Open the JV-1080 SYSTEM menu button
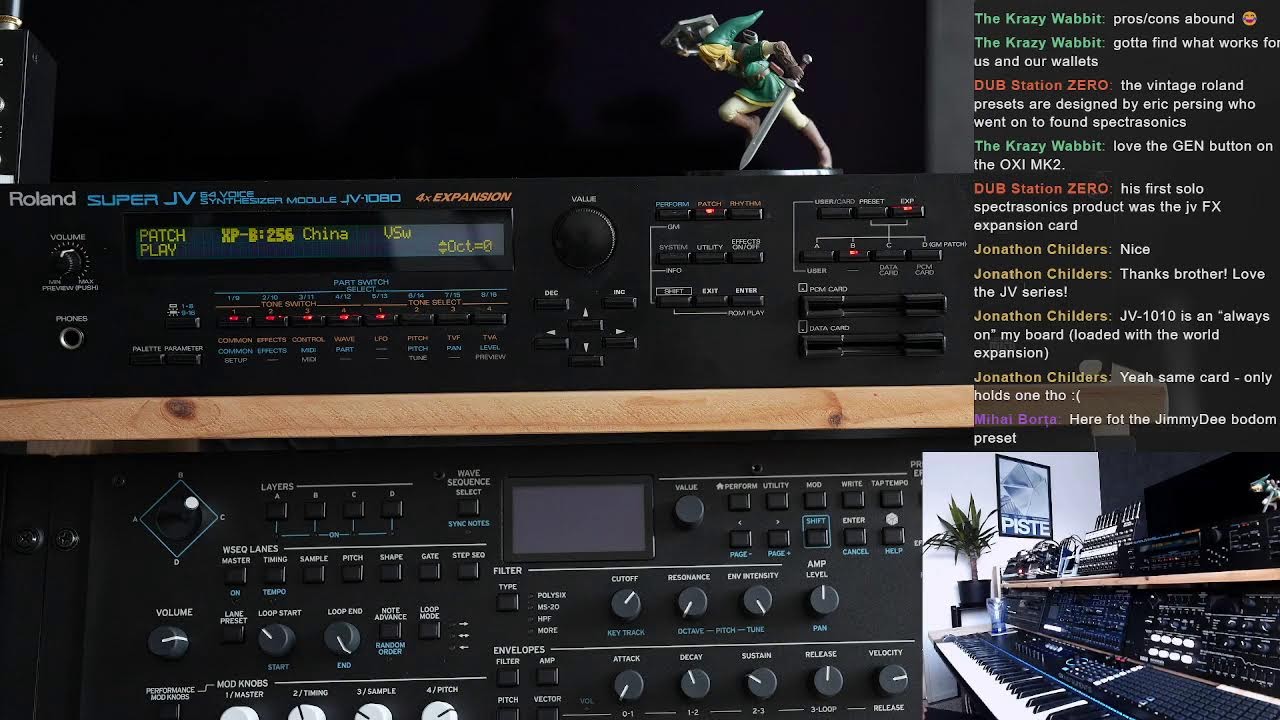 pos(672,258)
